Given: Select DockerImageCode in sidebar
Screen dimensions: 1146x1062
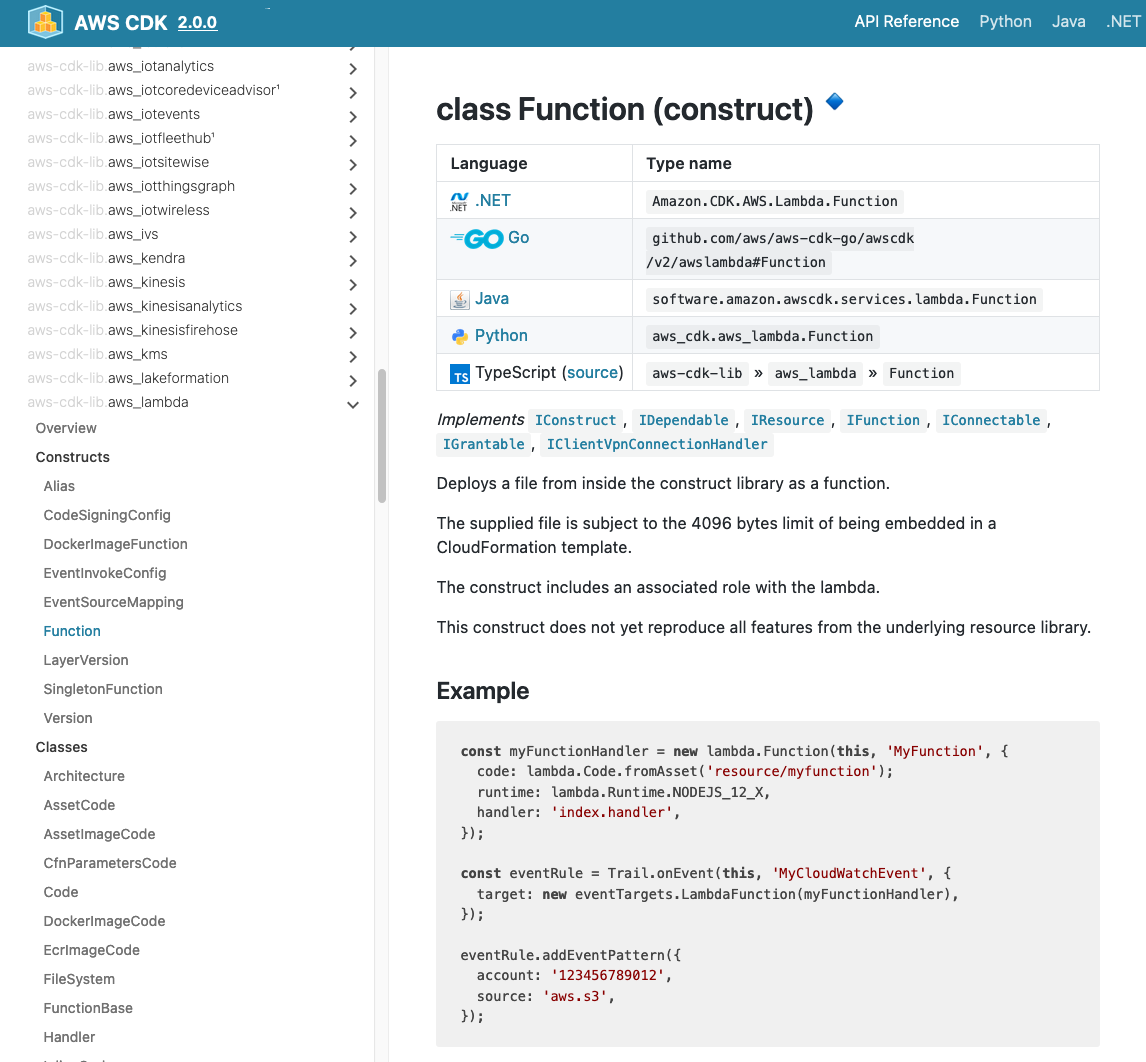Looking at the screenshot, I should 105,921.
